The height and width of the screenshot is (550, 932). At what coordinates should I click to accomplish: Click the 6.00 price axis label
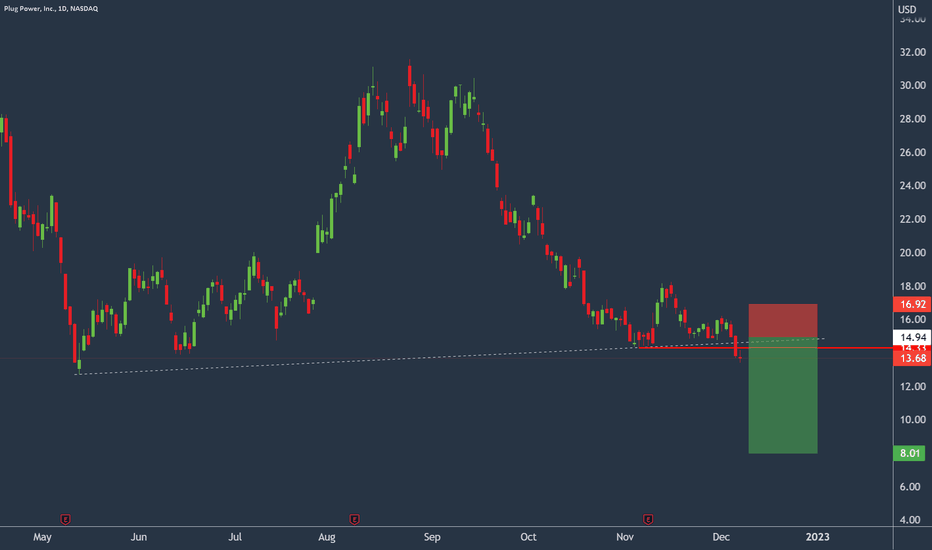910,487
